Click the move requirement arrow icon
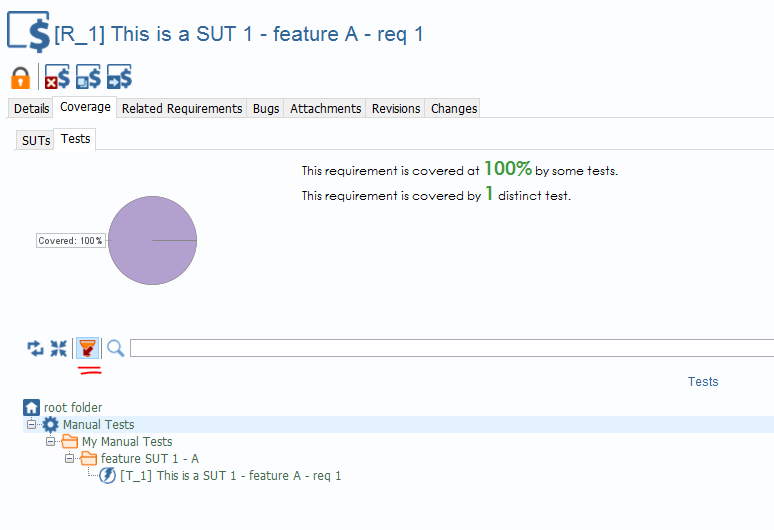The image size is (774, 530). coord(120,77)
